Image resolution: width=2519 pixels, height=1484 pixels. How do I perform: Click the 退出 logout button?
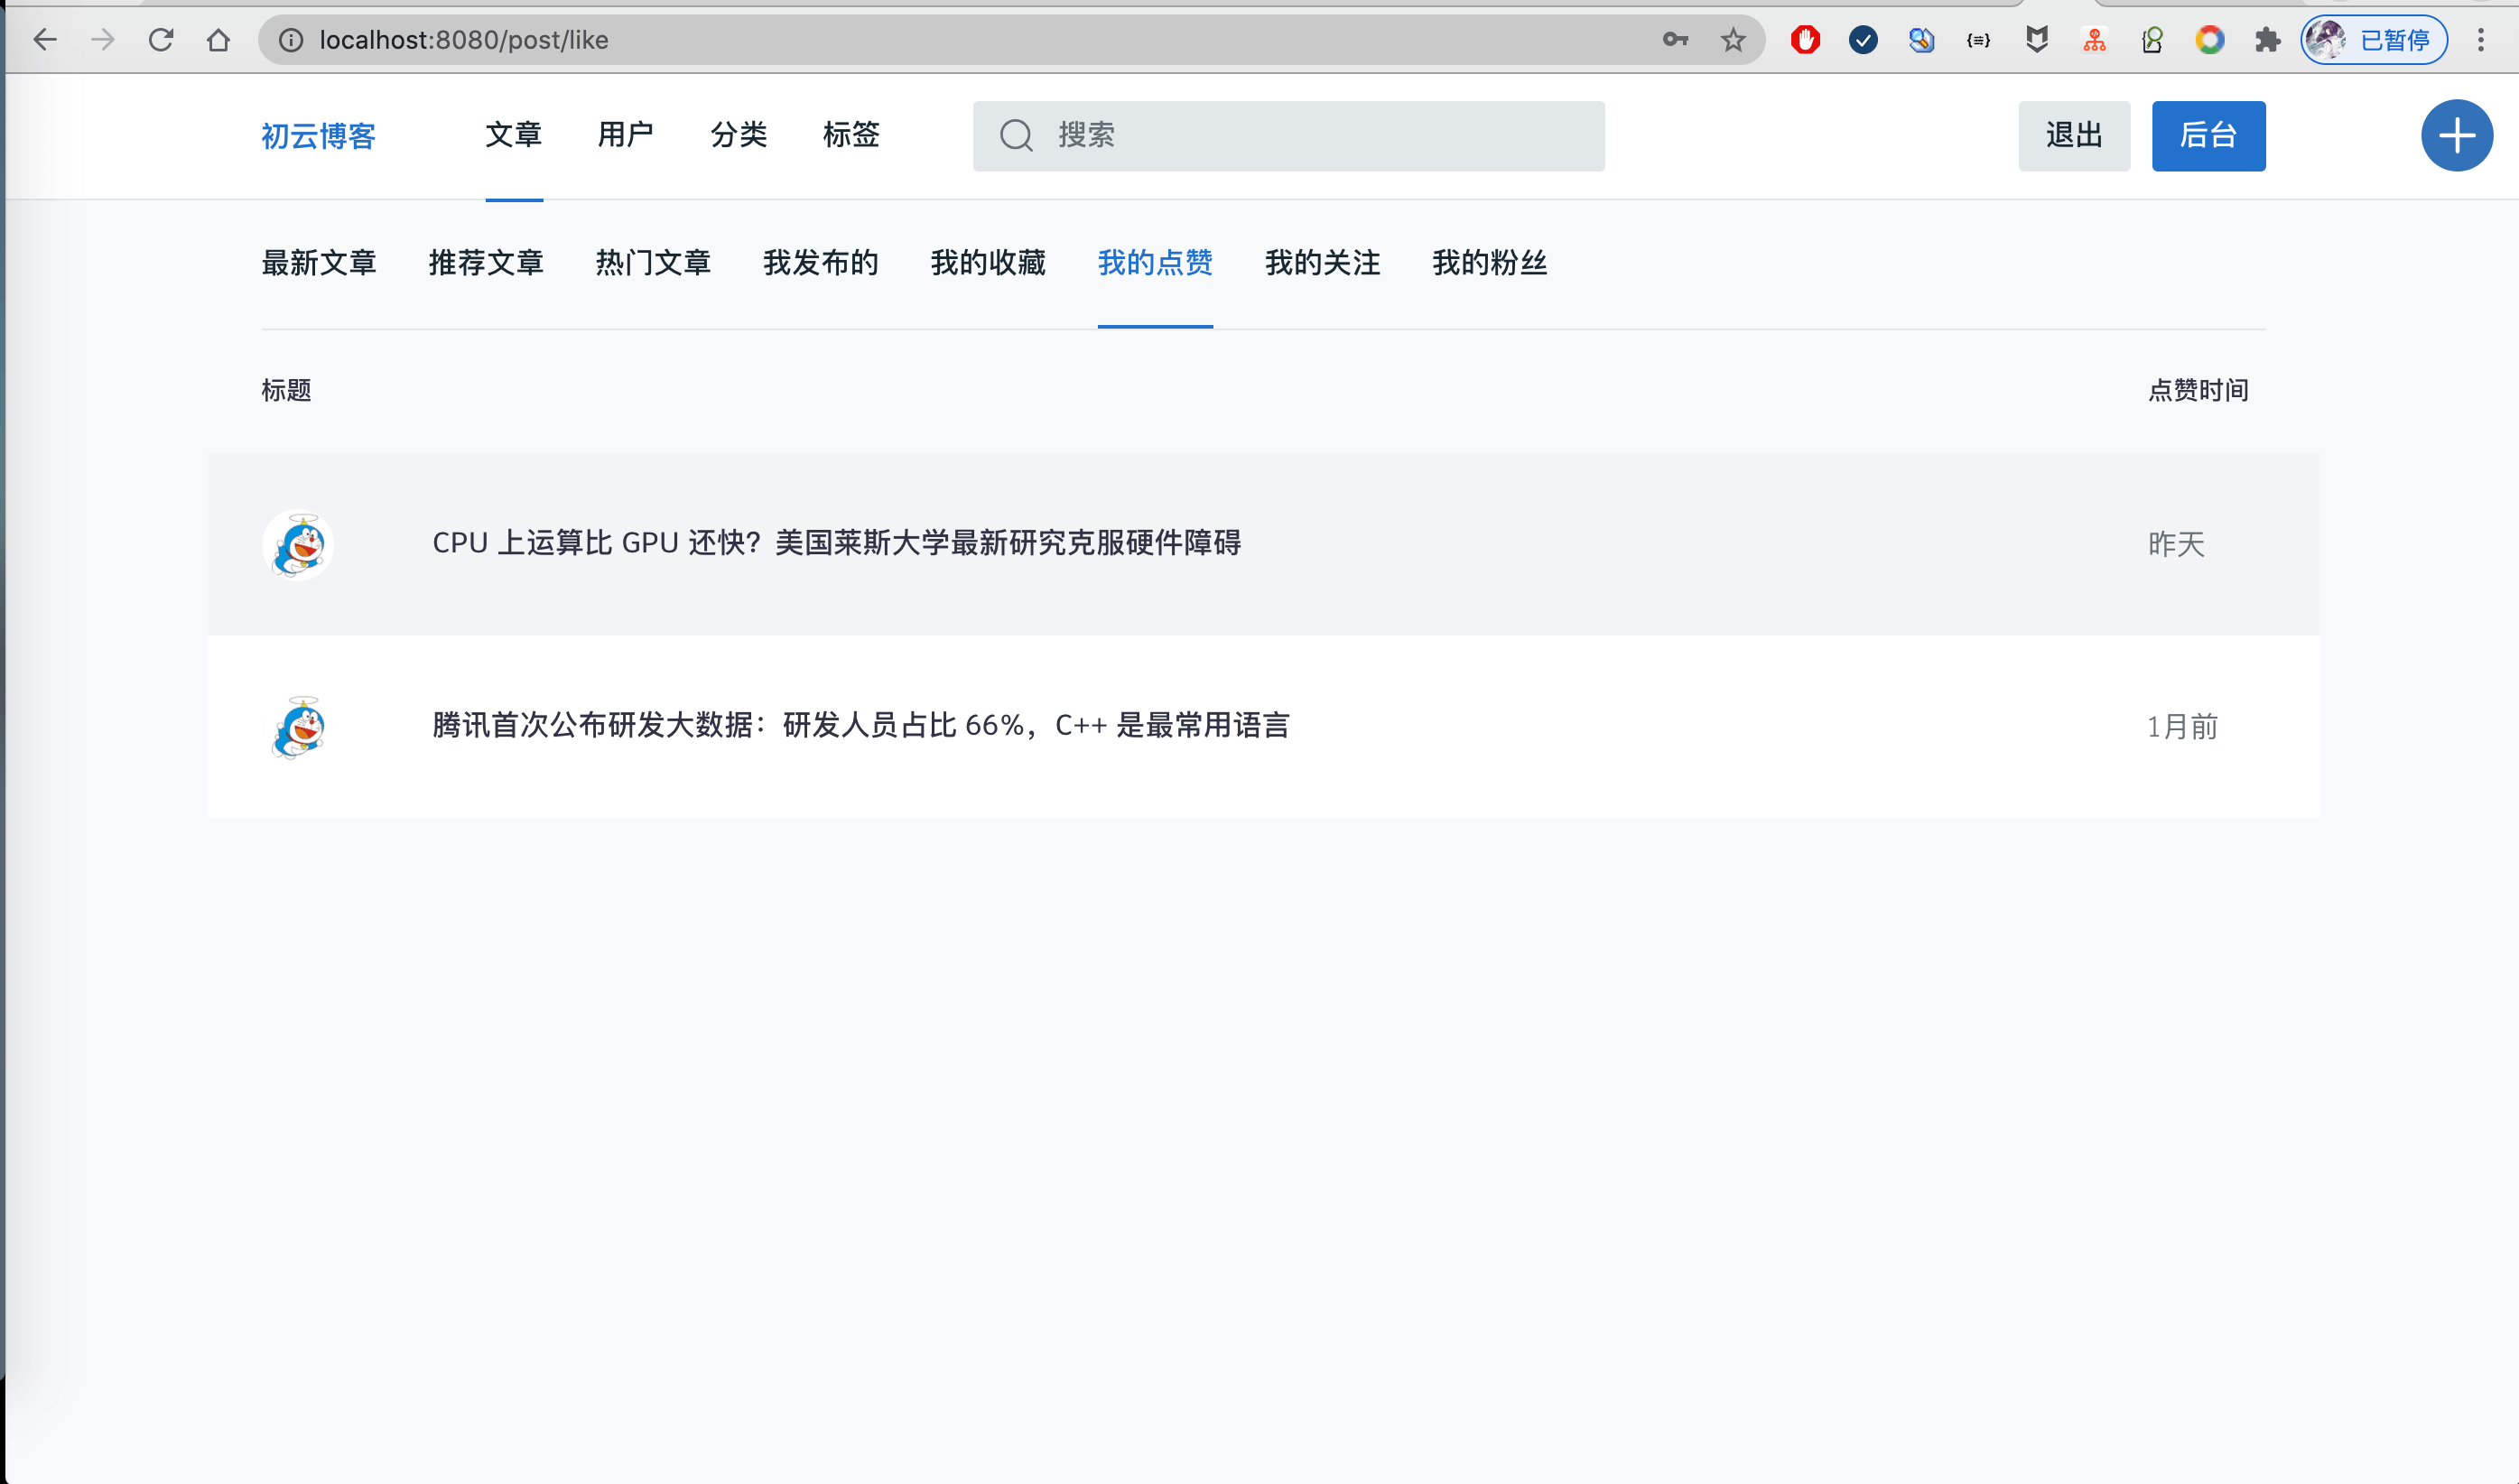[x=2073, y=136]
